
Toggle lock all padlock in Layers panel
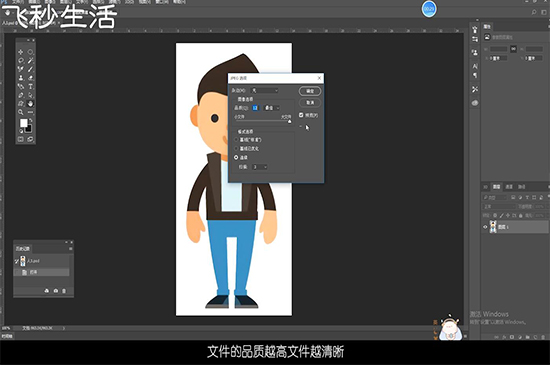click(x=521, y=215)
